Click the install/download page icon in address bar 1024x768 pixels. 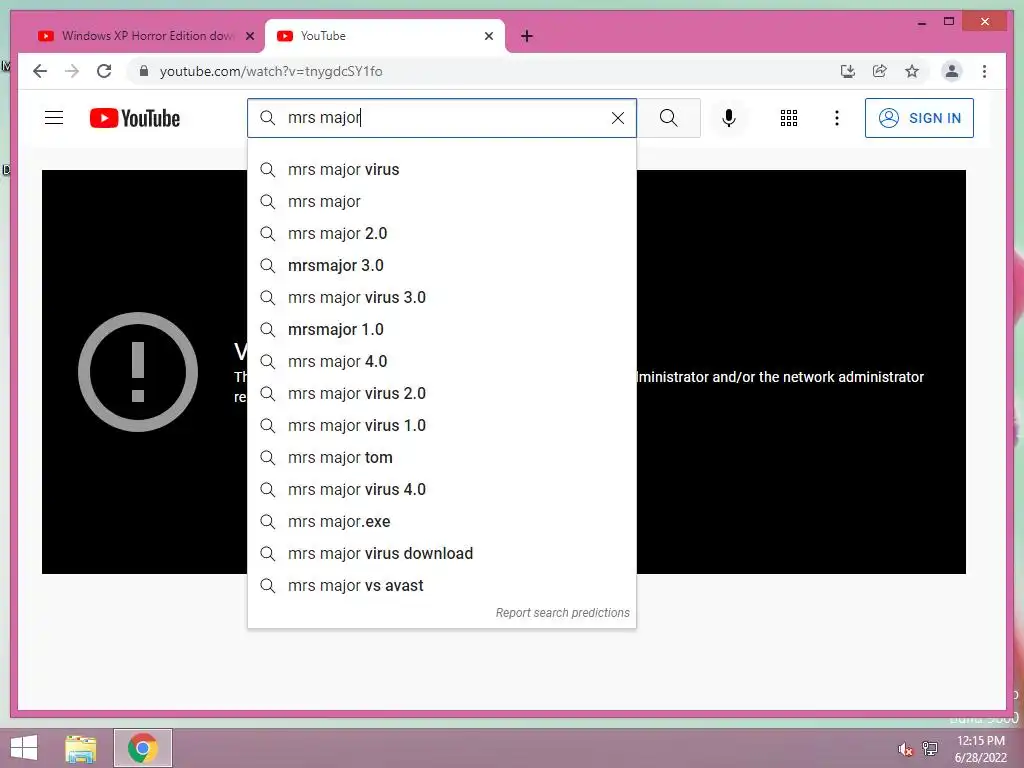(x=848, y=71)
